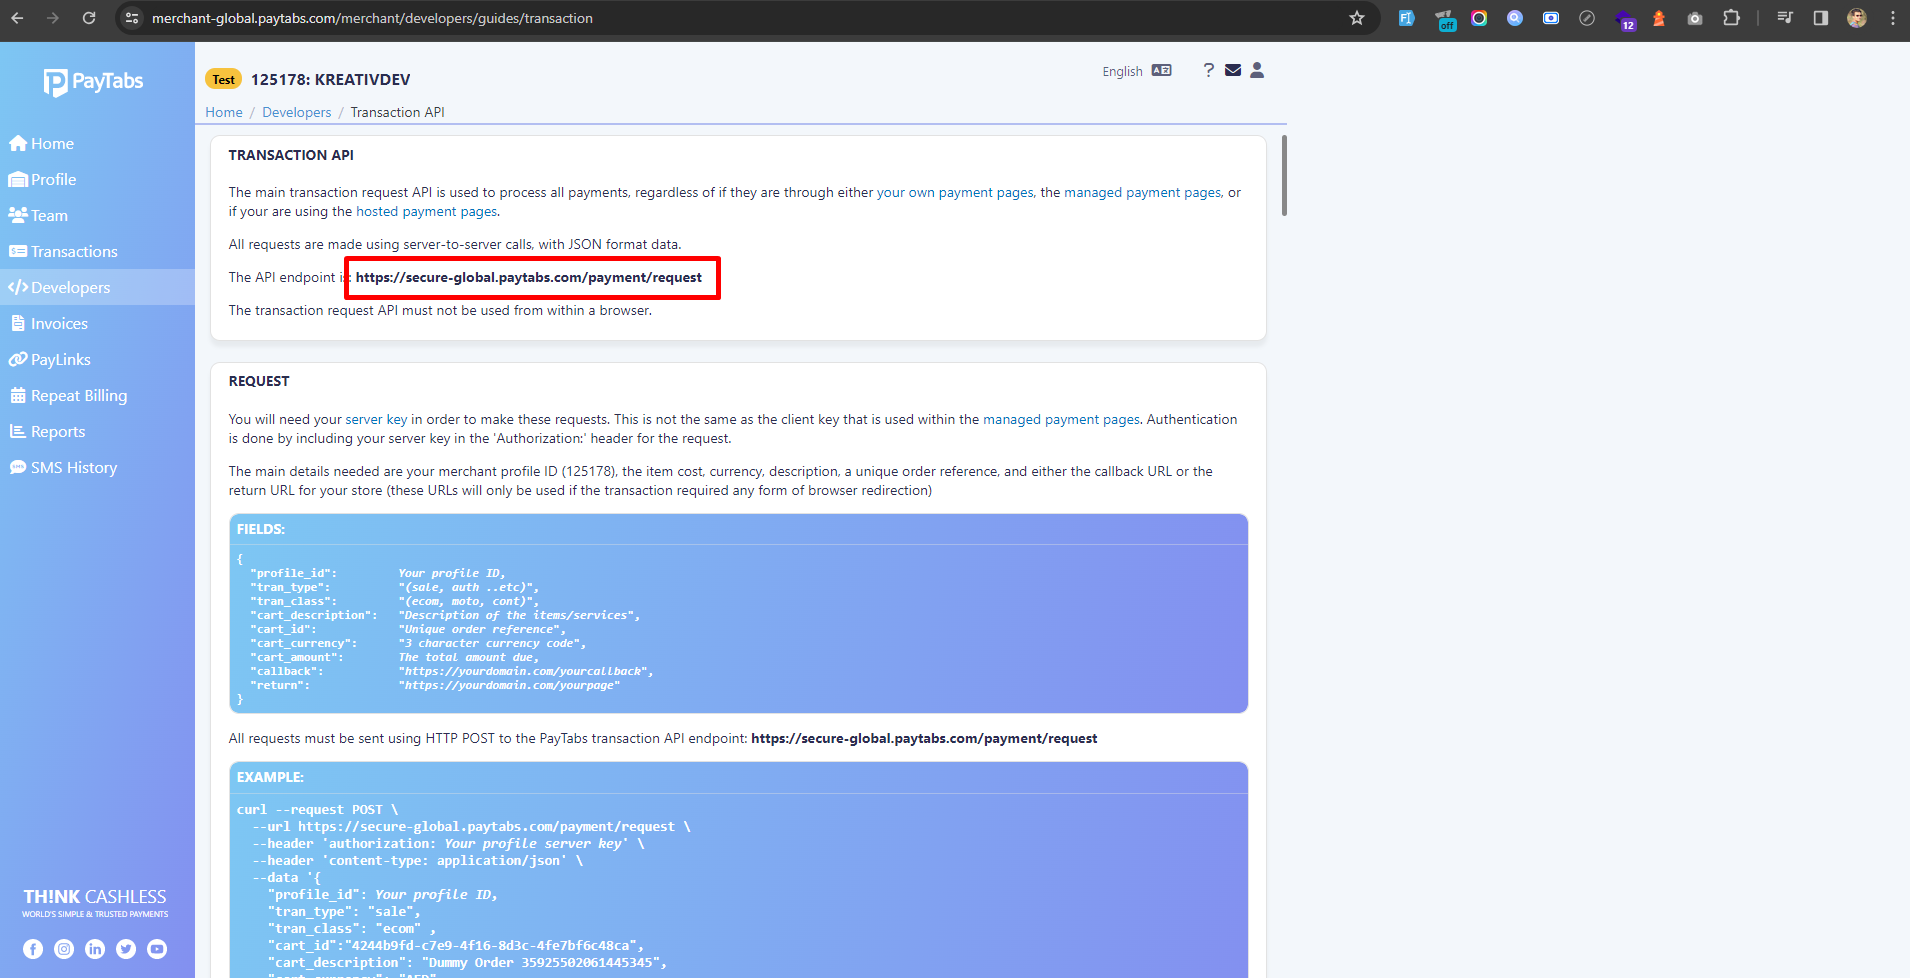
Task: Follow the 'your own payment pages' link
Action: point(955,192)
